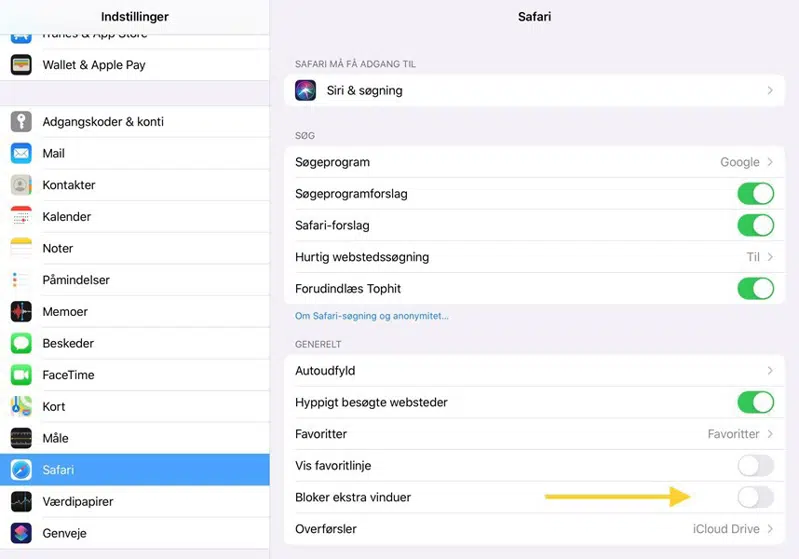Click the Memoer voice memo icon
The height and width of the screenshot is (559, 799).
[21, 312]
